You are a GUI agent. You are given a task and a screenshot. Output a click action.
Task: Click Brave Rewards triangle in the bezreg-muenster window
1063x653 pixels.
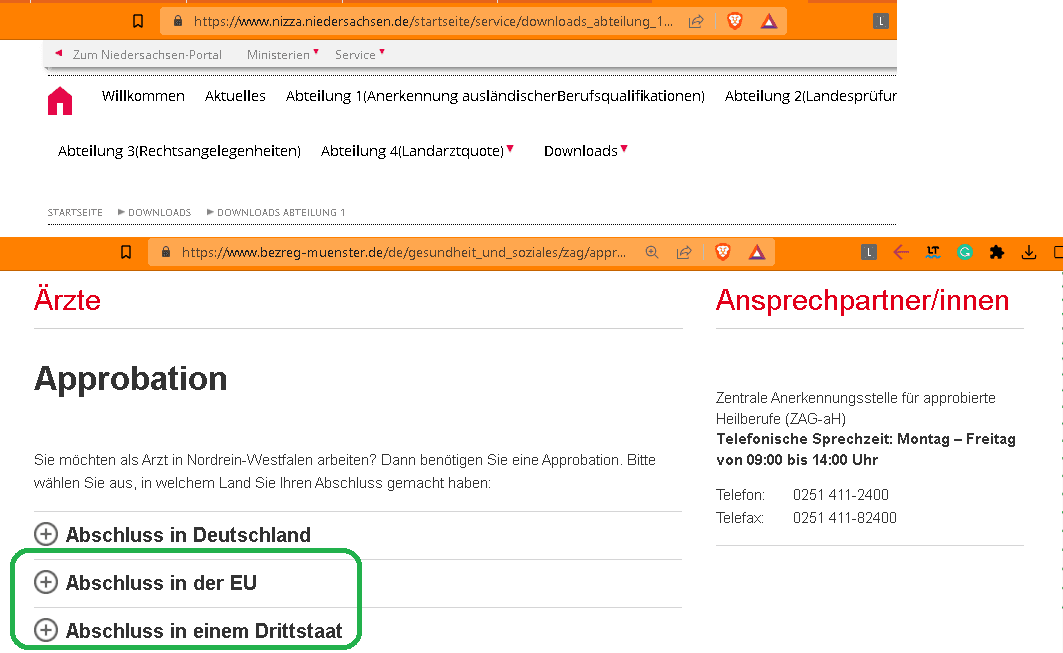coord(757,253)
